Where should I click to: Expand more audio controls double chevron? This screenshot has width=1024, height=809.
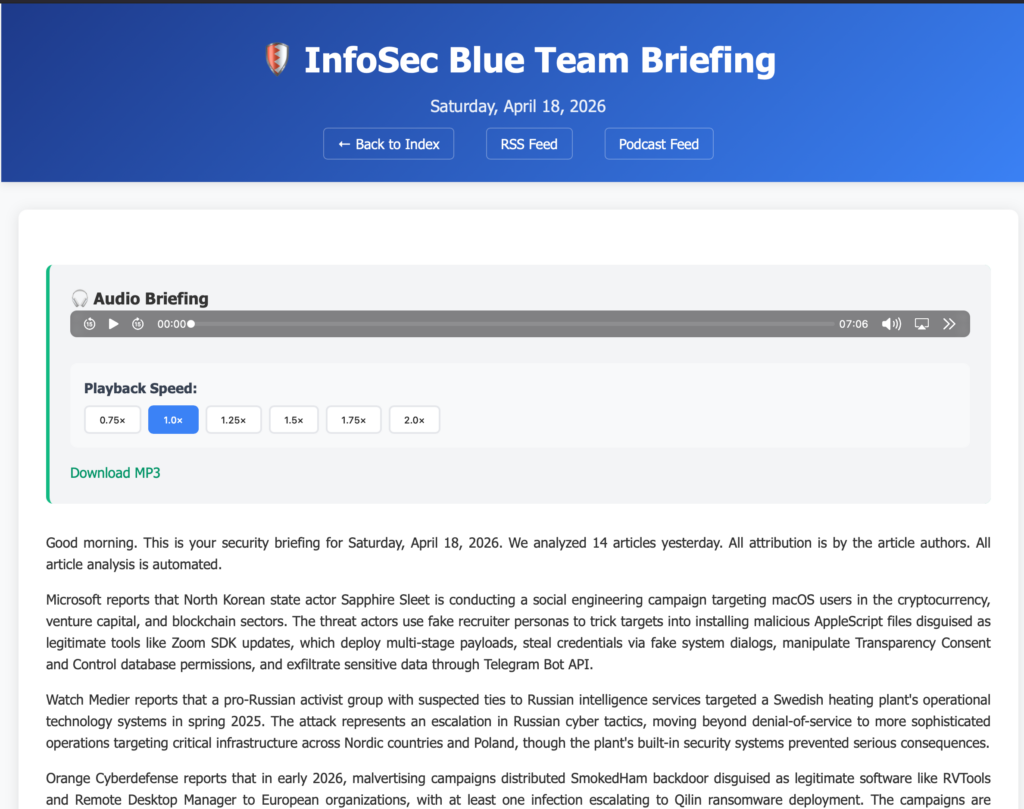point(950,324)
